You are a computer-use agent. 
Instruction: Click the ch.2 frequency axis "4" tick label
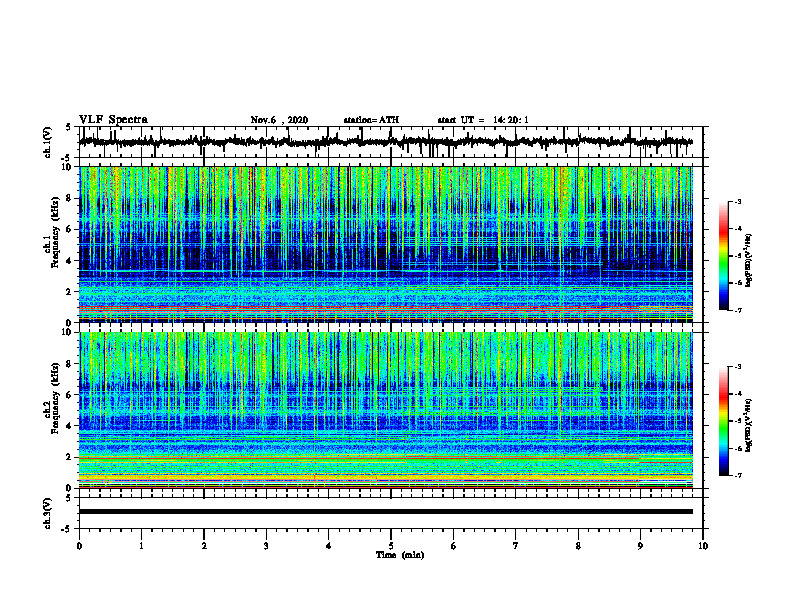click(x=70, y=427)
